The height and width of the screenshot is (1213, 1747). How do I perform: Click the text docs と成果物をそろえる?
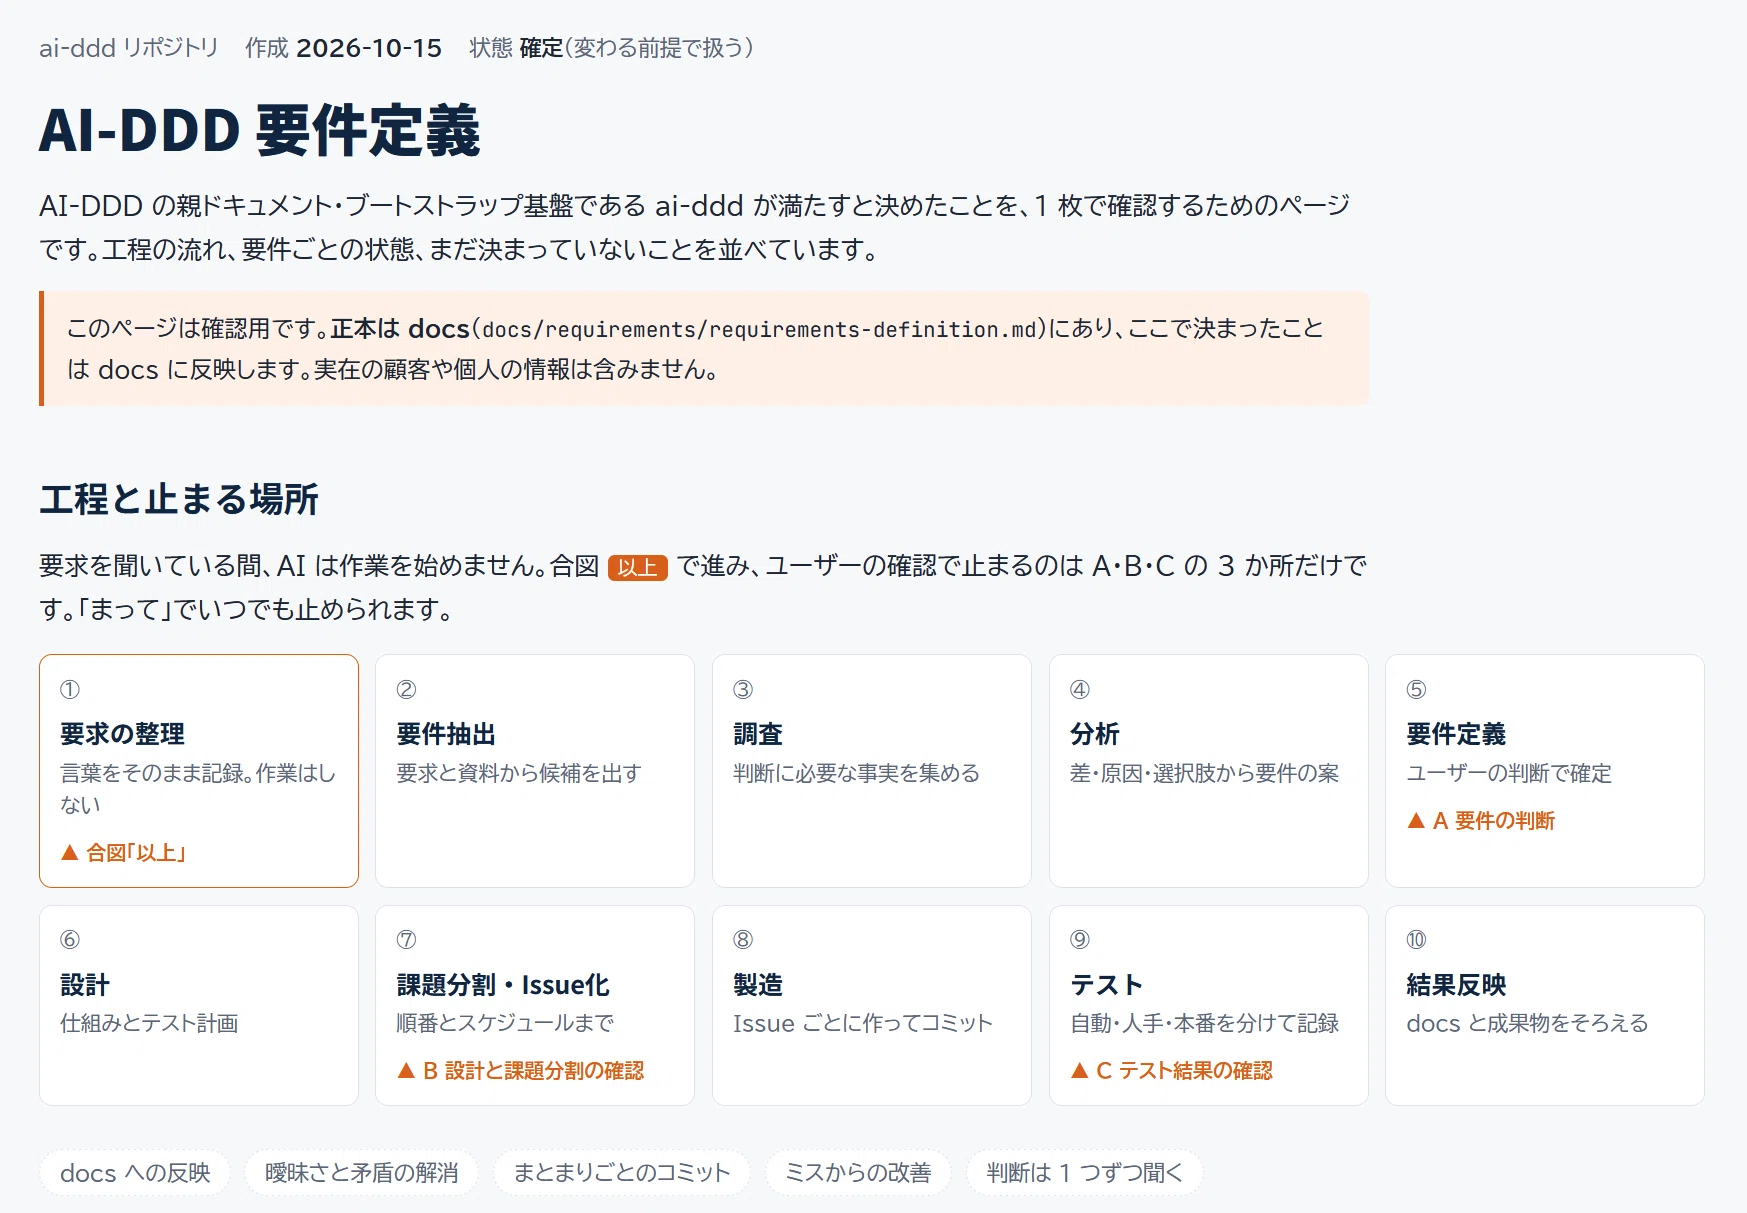pos(1527,1023)
